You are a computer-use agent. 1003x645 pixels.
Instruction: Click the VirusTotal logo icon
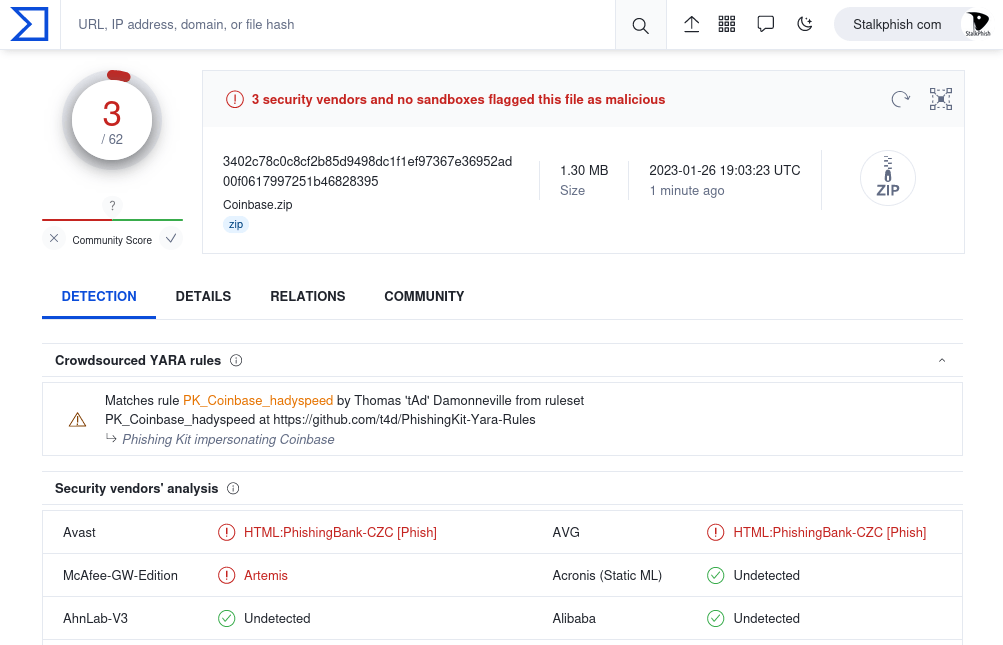coord(29,24)
